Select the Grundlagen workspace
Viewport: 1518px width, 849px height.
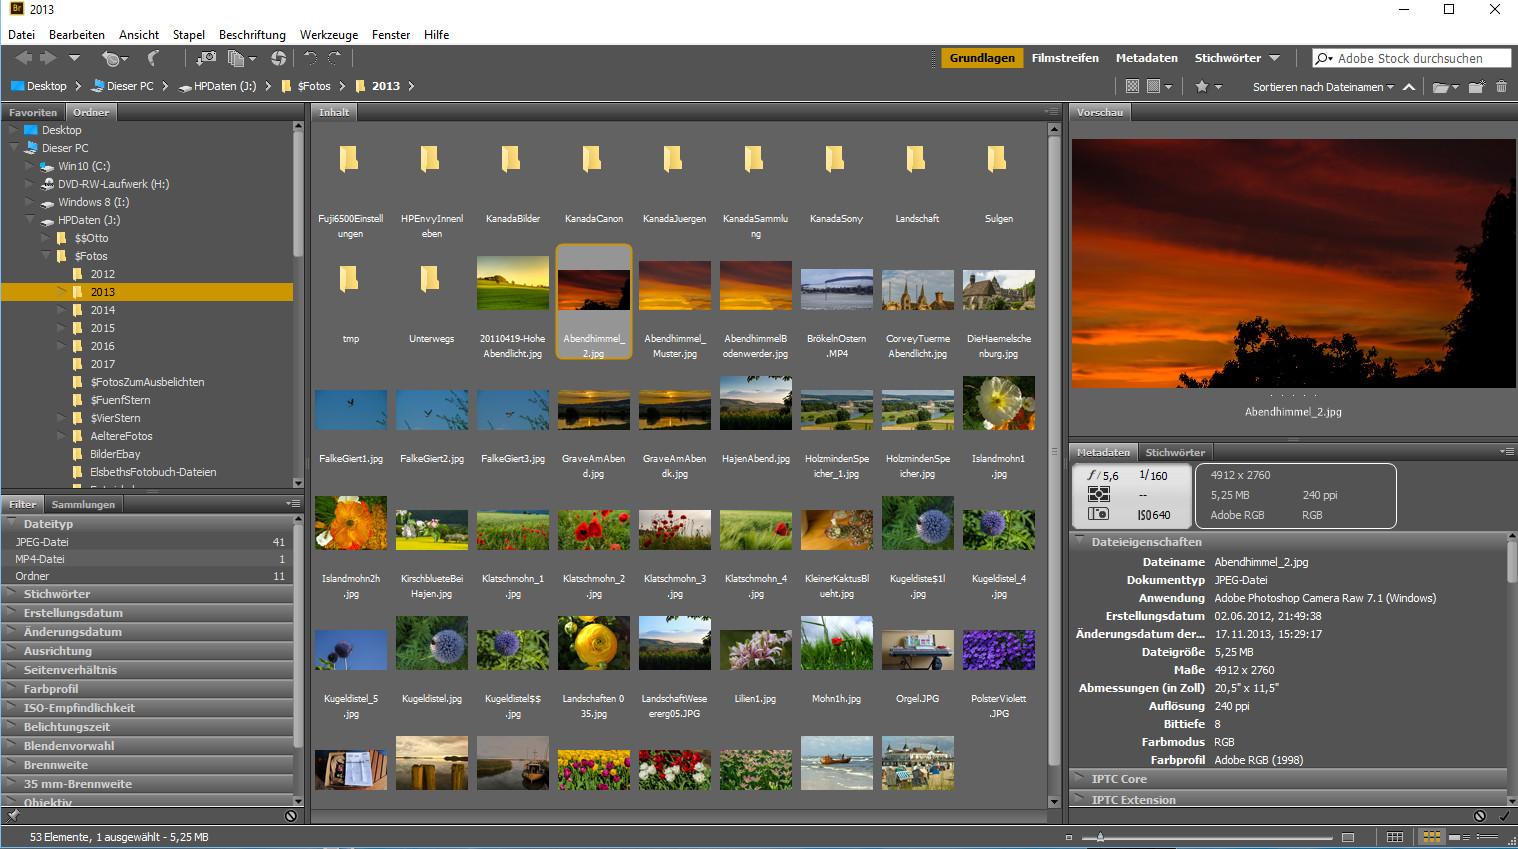(x=982, y=58)
